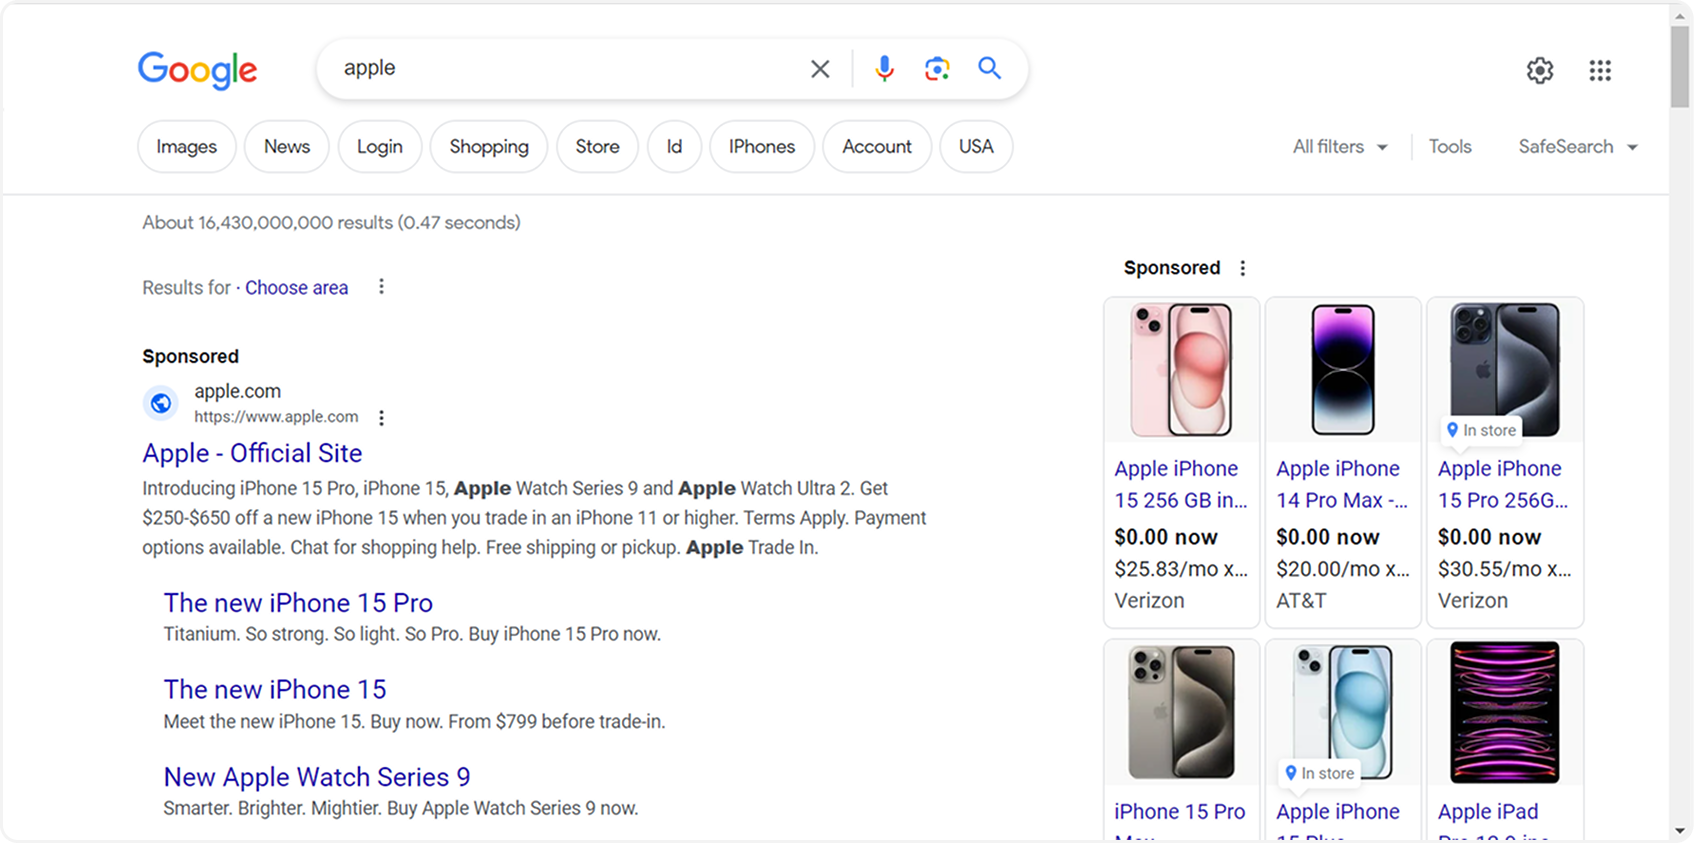This screenshot has height=843, width=1694.
Task: Click the results count text
Action: (331, 223)
